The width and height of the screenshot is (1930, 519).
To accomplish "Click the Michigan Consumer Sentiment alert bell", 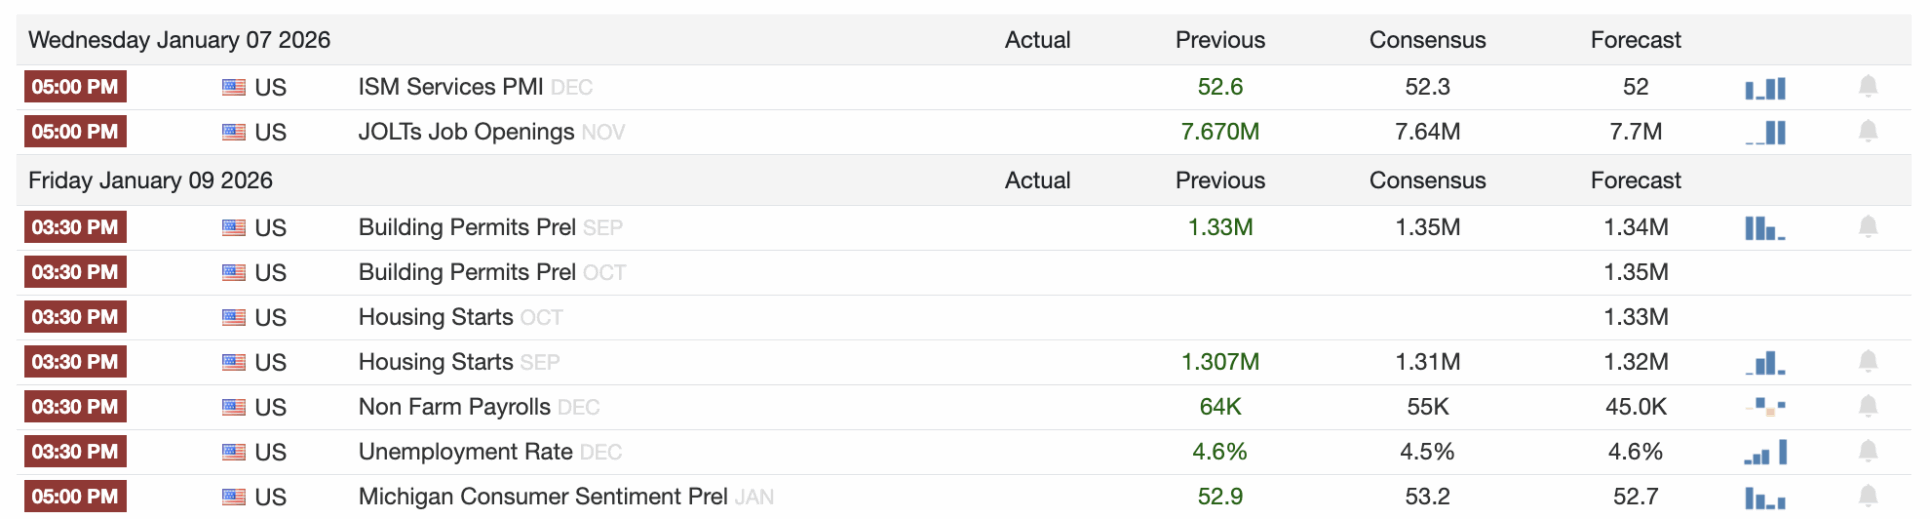I will tap(1867, 496).
